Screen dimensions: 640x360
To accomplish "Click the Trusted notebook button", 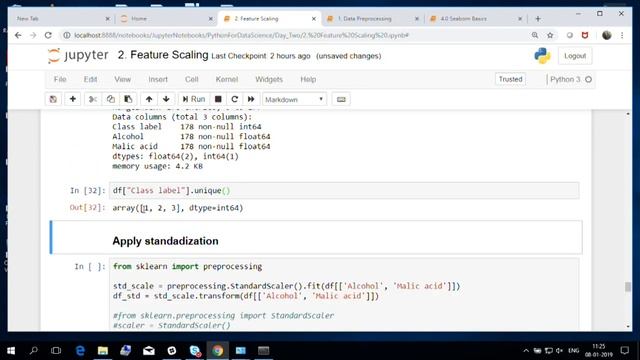I will point(510,79).
